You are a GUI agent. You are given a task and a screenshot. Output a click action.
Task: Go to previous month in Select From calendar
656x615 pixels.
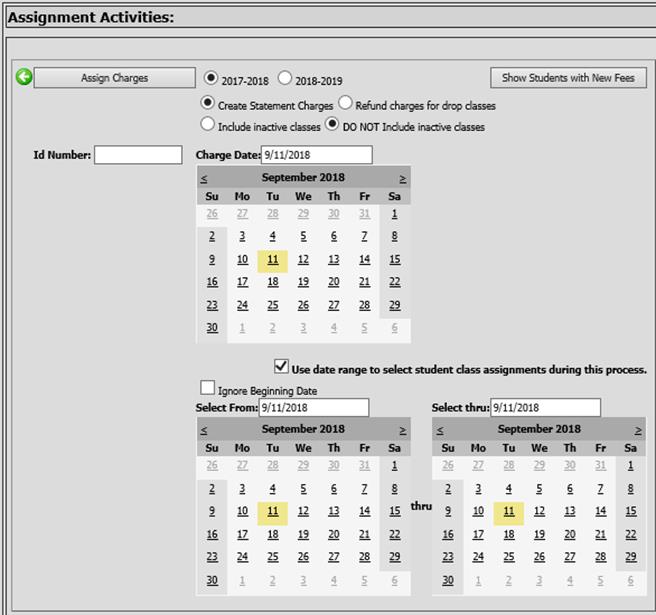coord(203,430)
